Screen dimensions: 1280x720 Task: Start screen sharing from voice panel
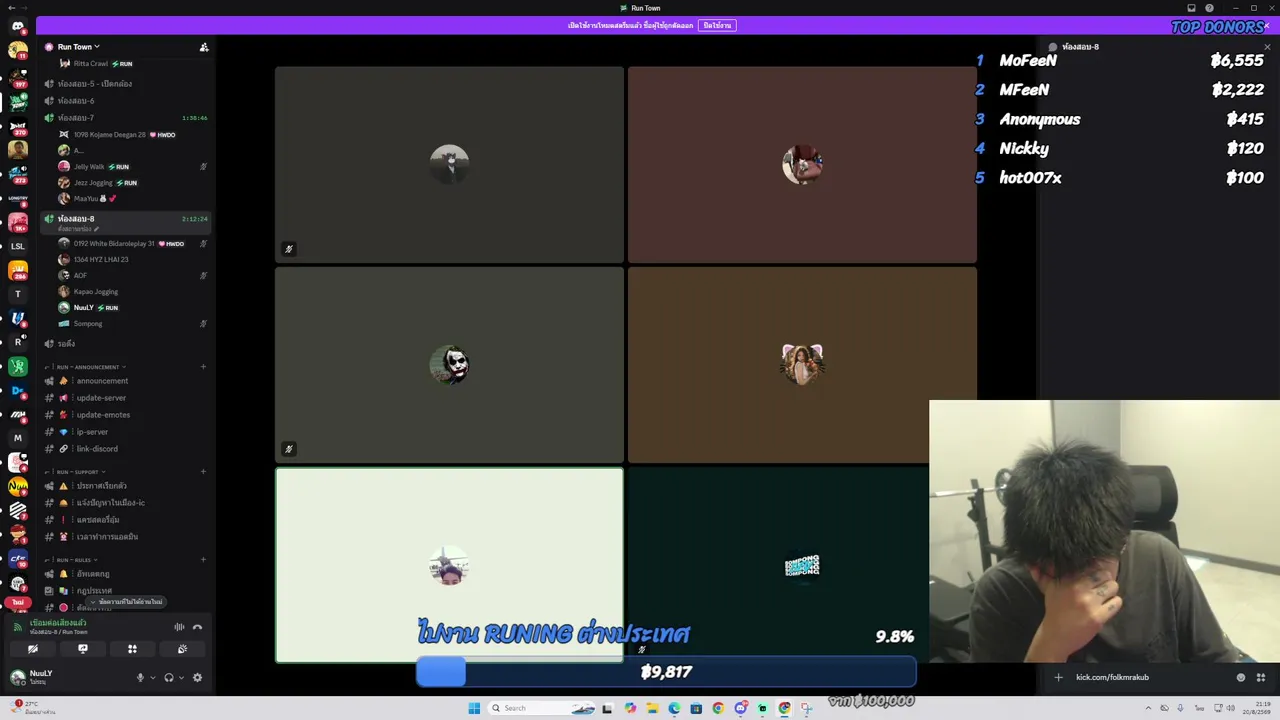tap(83, 649)
